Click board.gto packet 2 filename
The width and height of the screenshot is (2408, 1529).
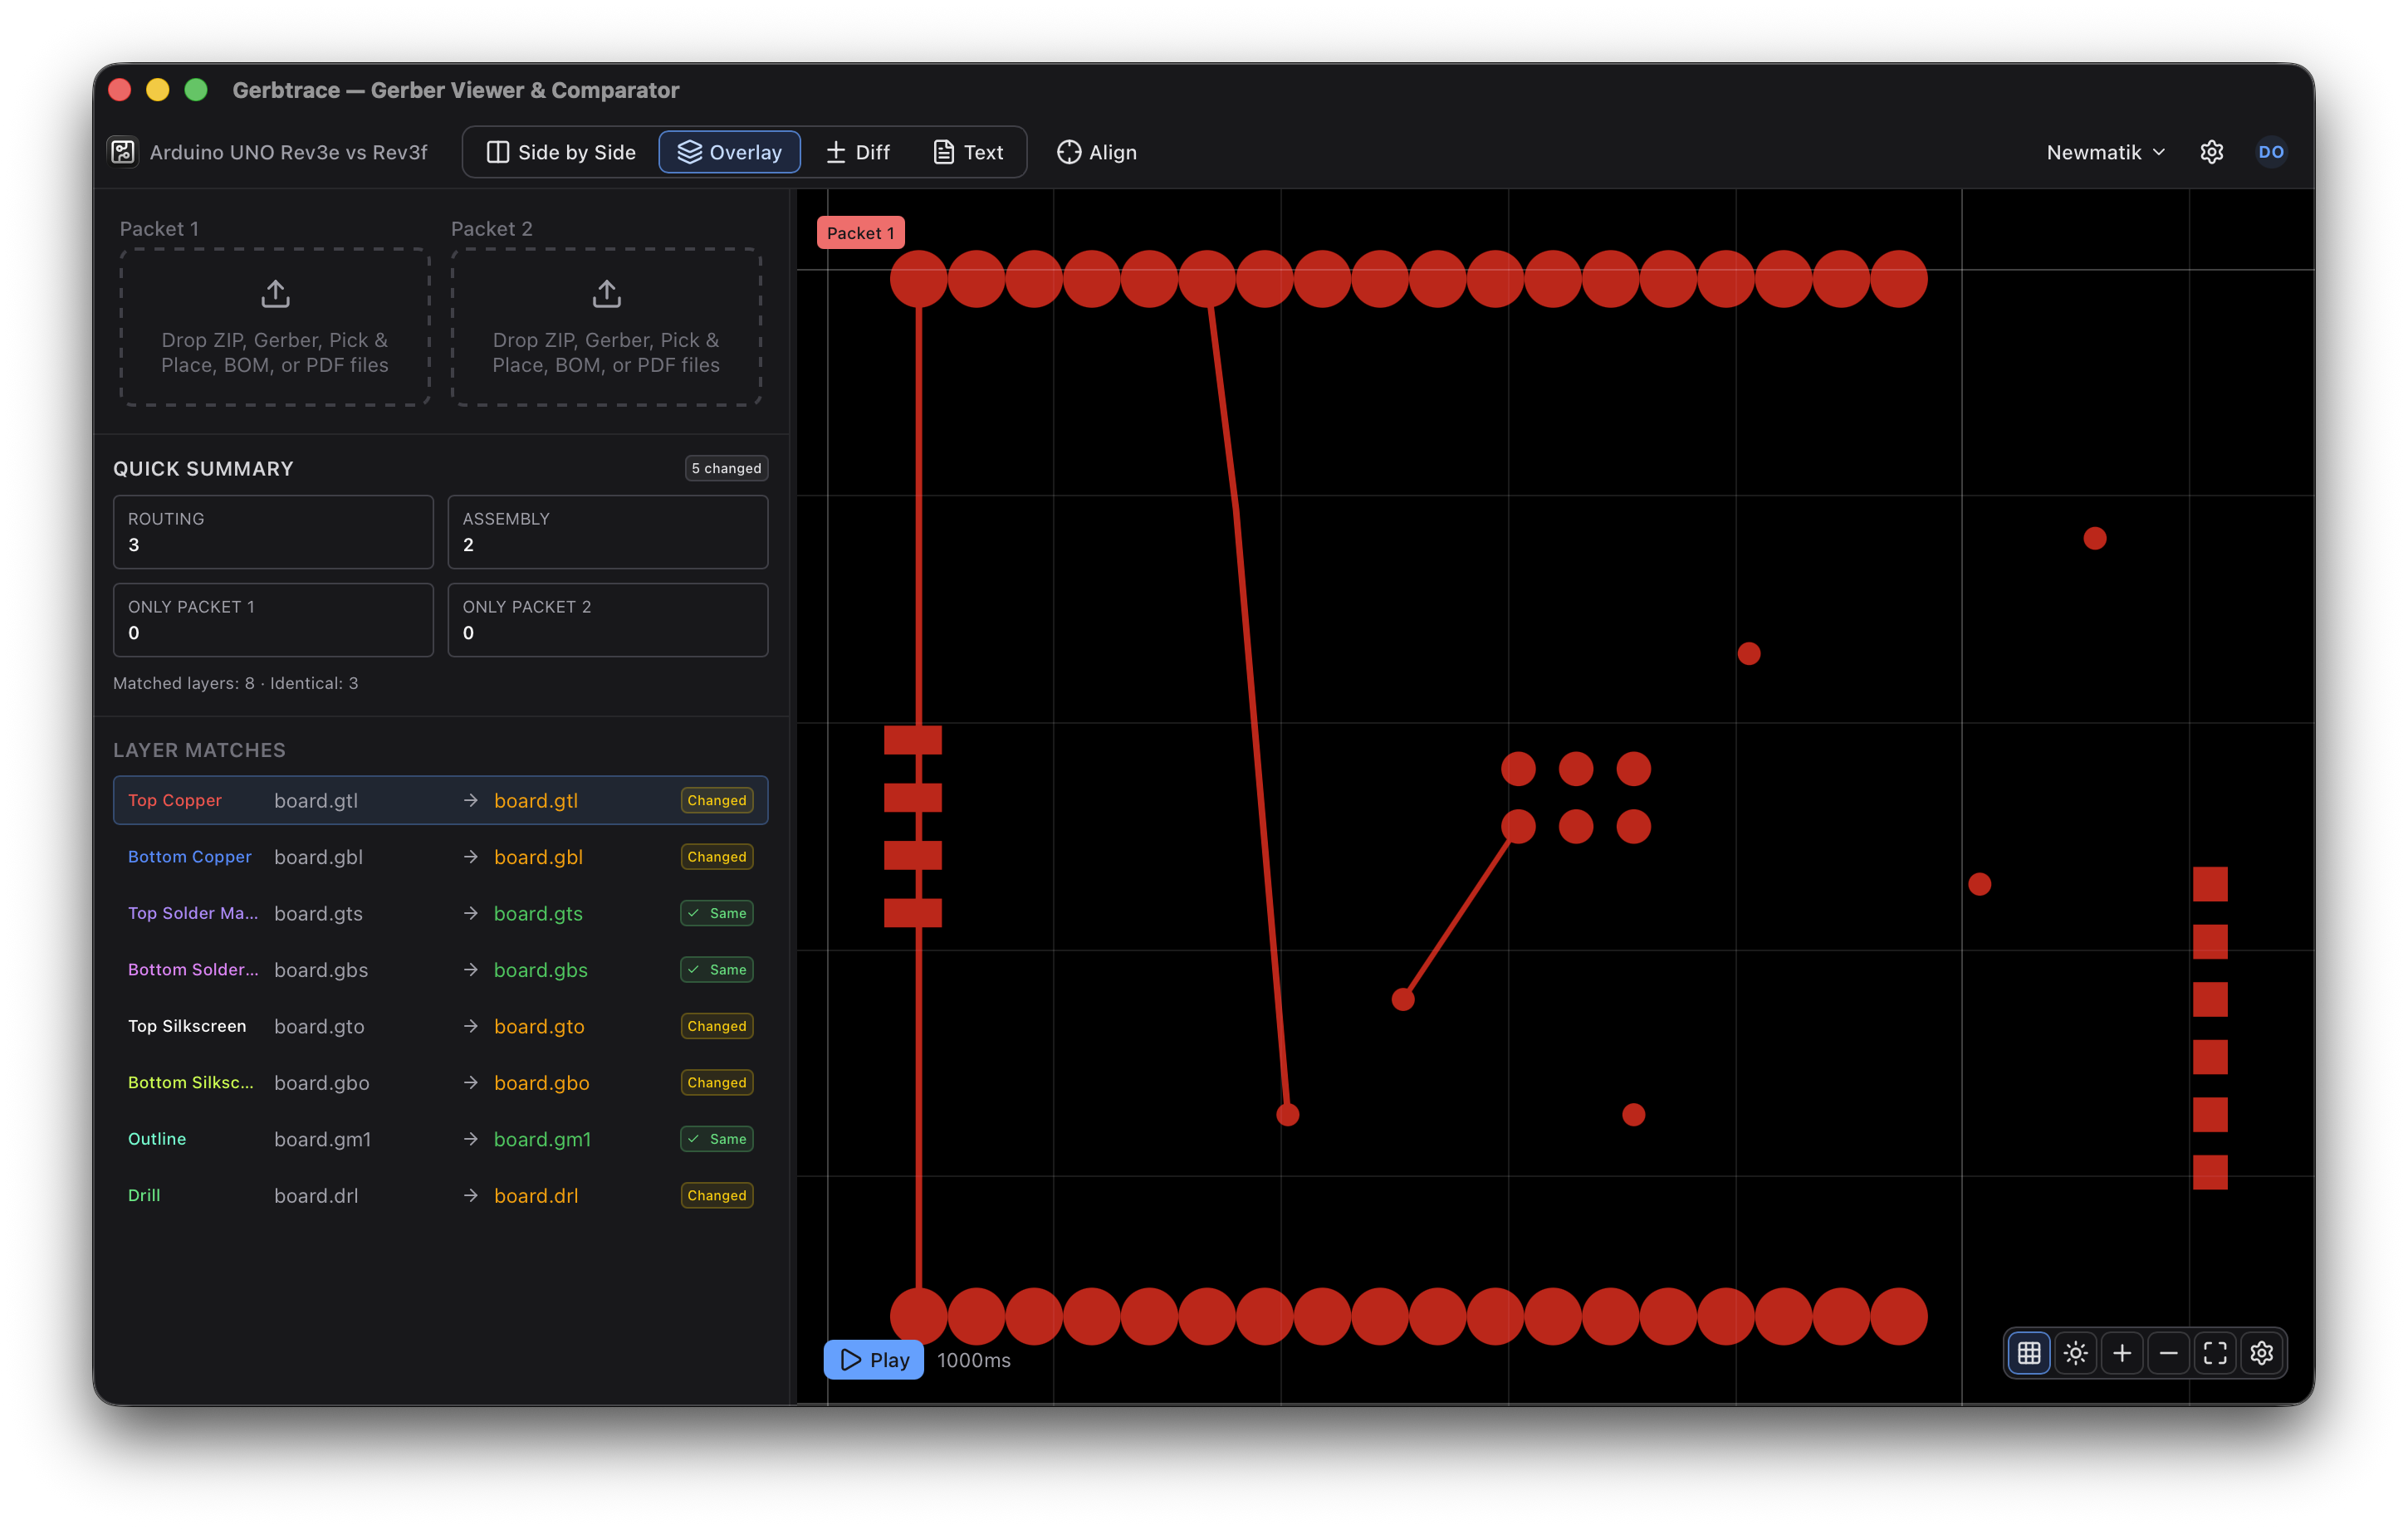click(x=539, y=1026)
